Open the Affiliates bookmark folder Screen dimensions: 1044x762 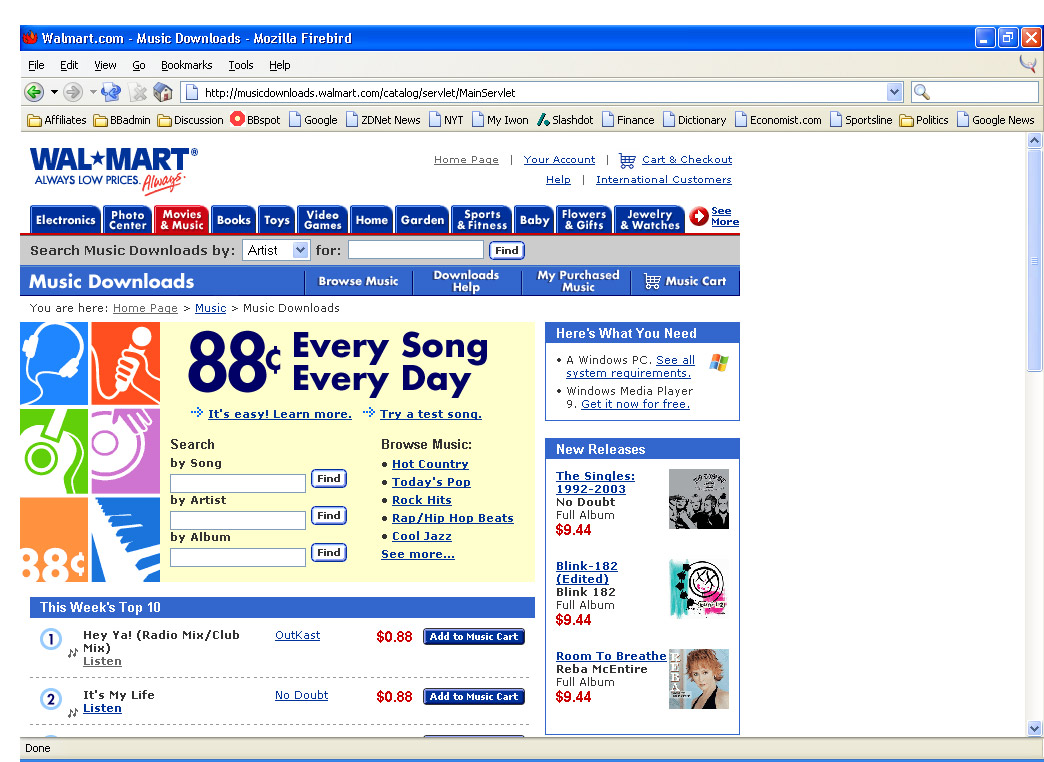(x=57, y=120)
